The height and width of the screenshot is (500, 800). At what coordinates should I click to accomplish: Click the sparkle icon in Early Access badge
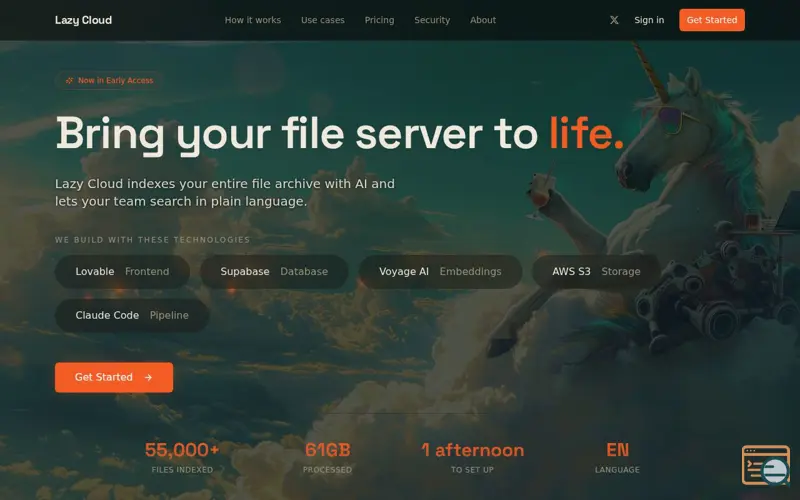tap(69, 81)
